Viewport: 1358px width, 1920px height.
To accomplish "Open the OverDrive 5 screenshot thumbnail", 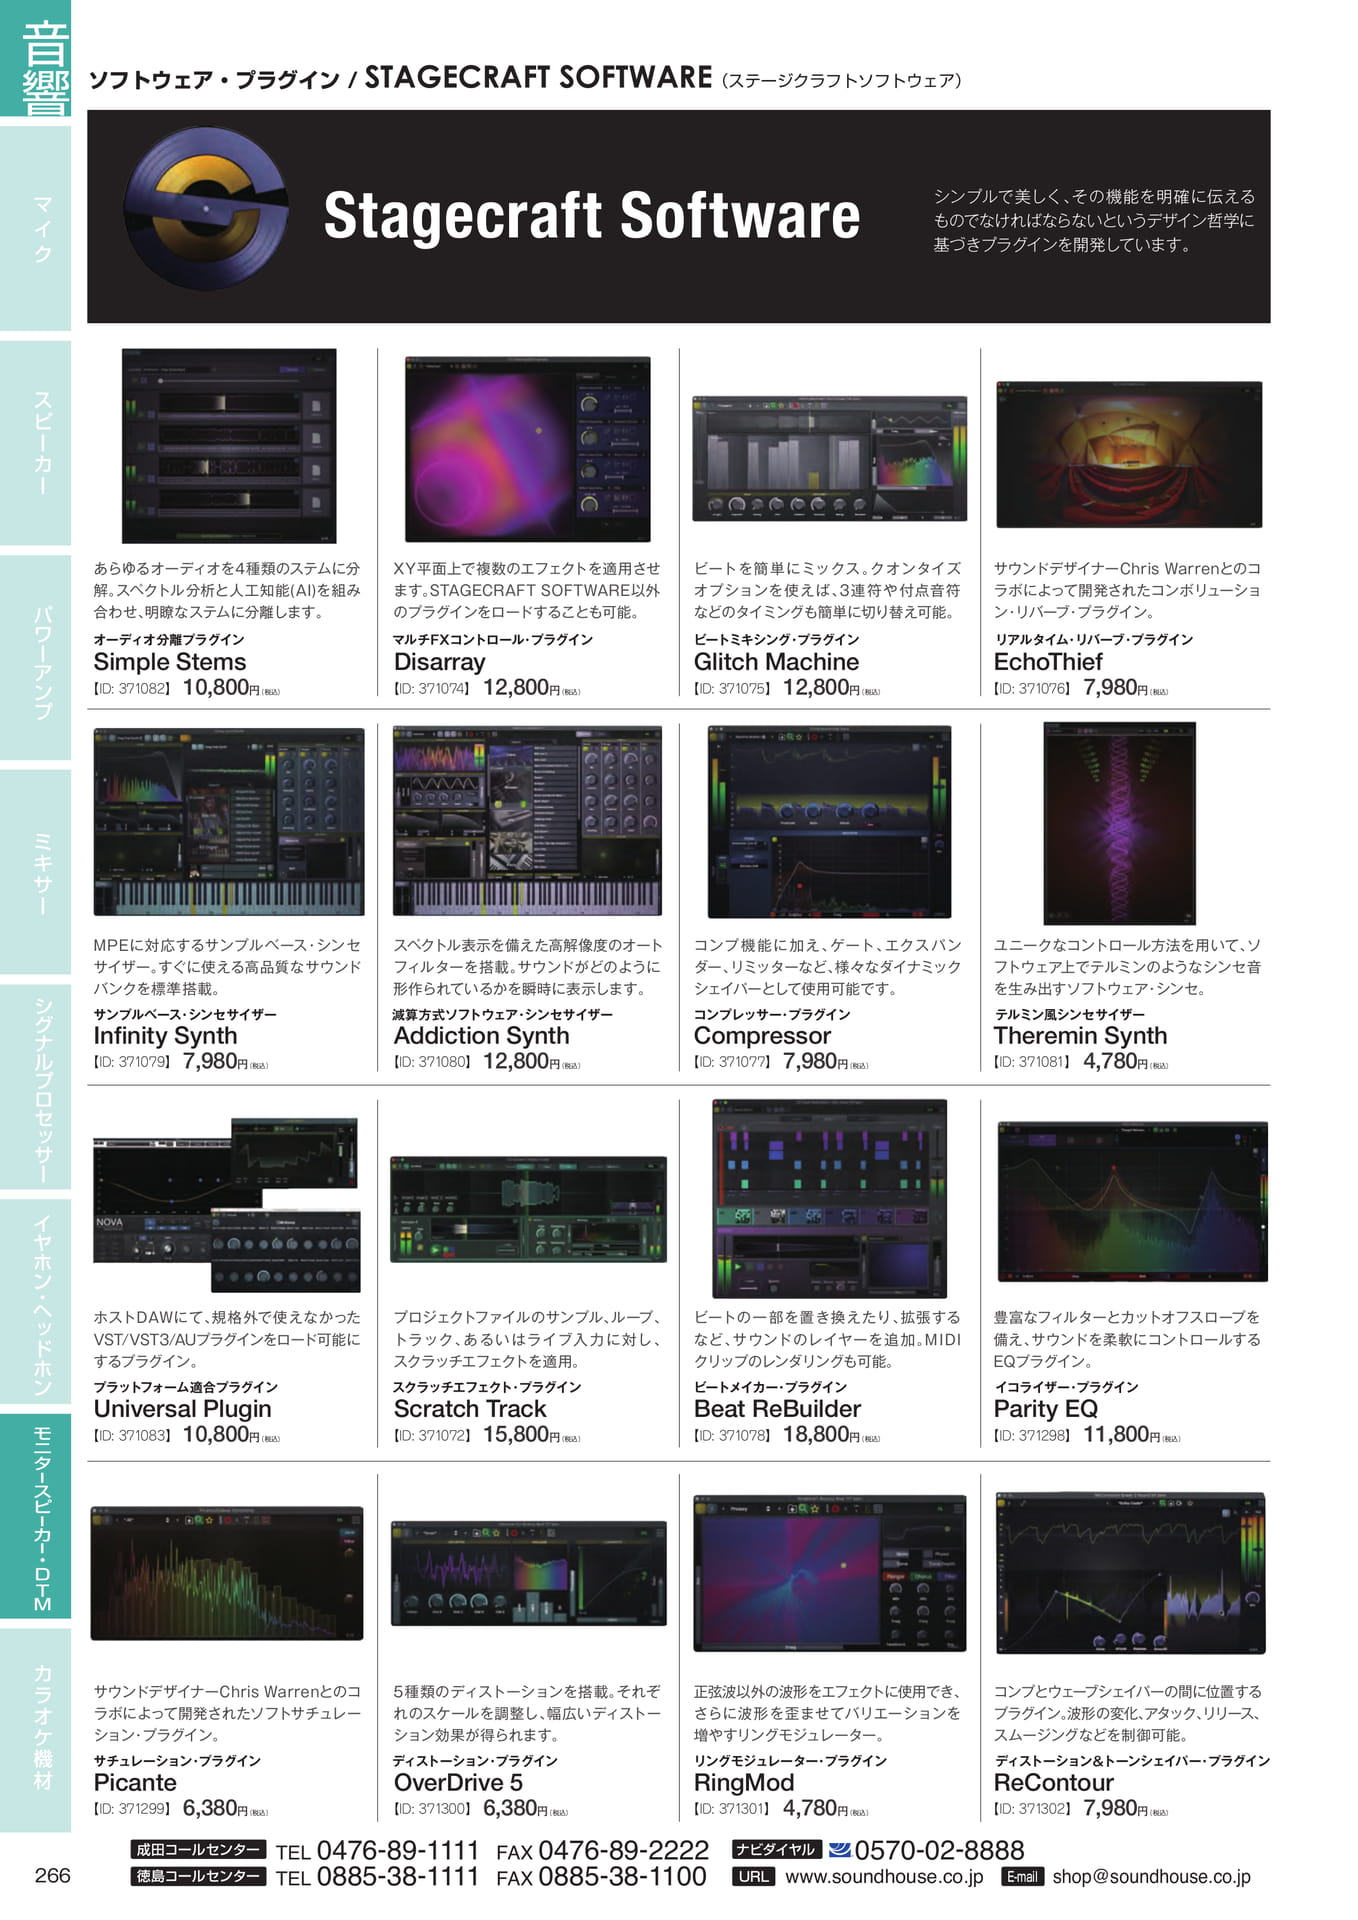I will pos(528,1574).
